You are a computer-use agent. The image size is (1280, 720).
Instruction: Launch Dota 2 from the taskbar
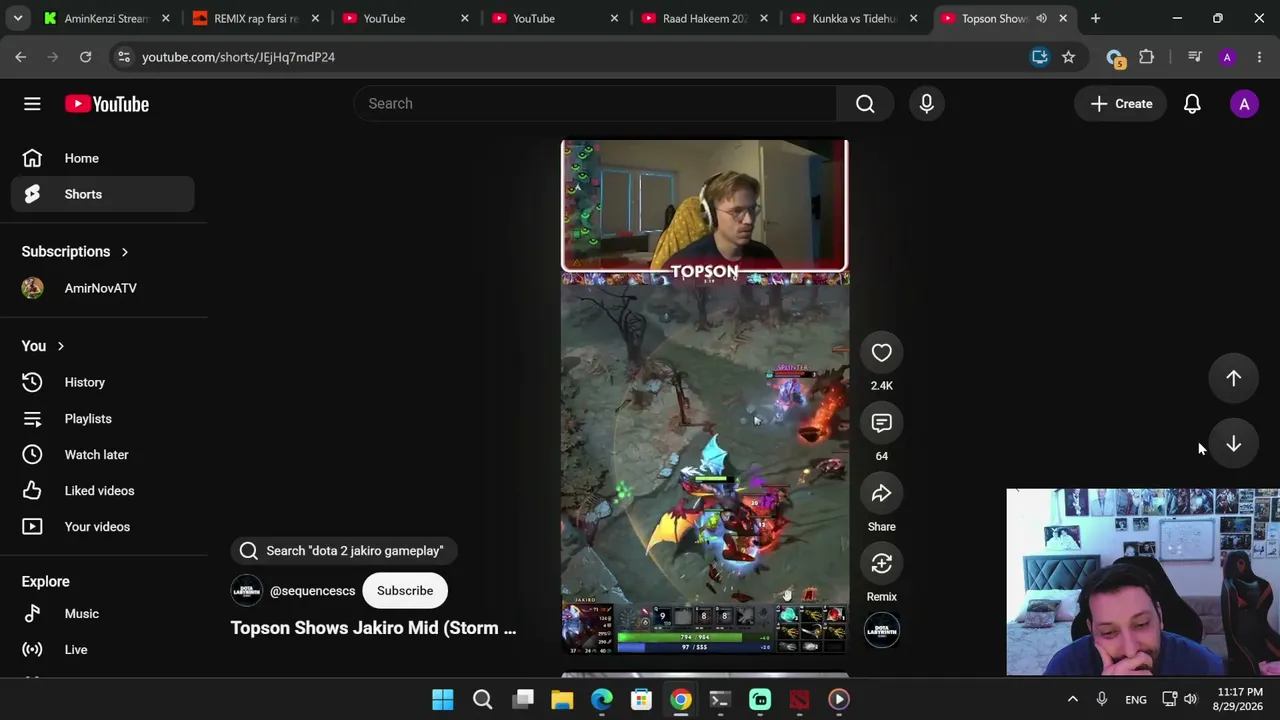click(x=799, y=699)
